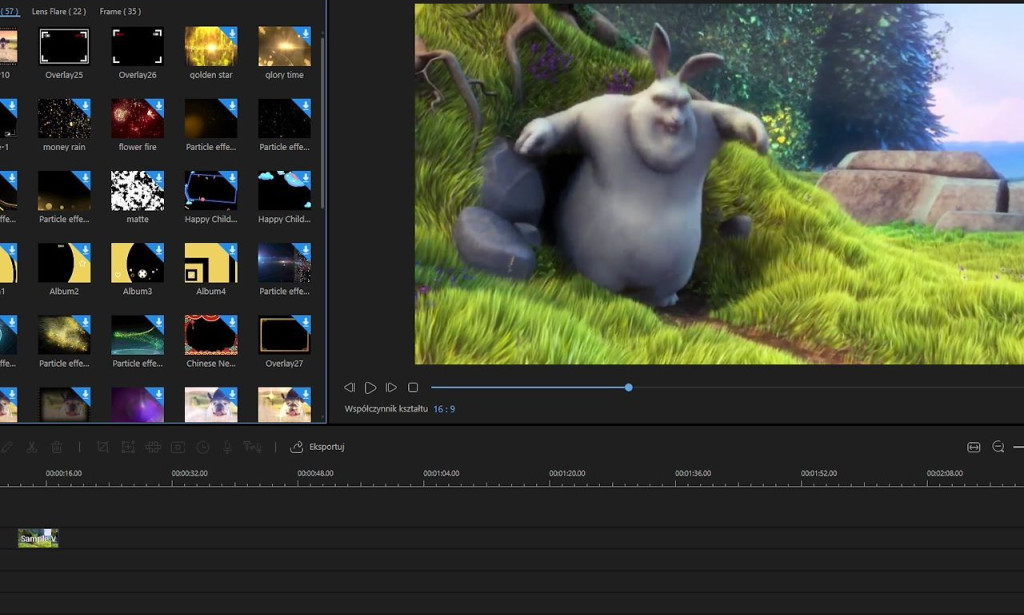
Task: Download the golden star overlay
Action: pos(230,31)
